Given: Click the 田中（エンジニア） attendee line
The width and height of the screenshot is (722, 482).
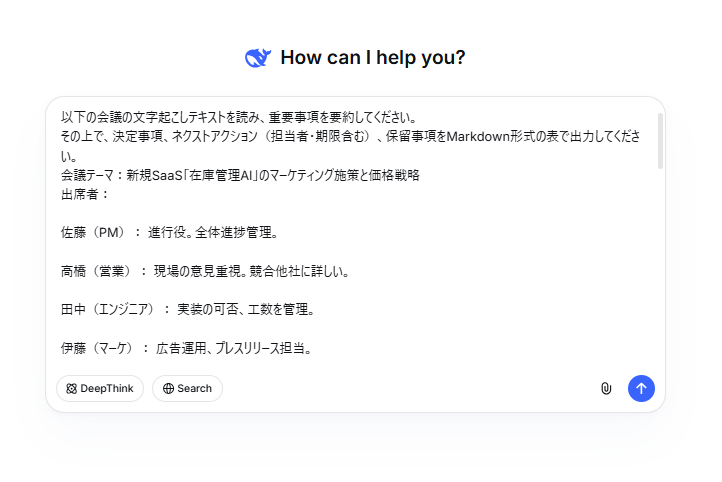Looking at the screenshot, I should point(188,310).
